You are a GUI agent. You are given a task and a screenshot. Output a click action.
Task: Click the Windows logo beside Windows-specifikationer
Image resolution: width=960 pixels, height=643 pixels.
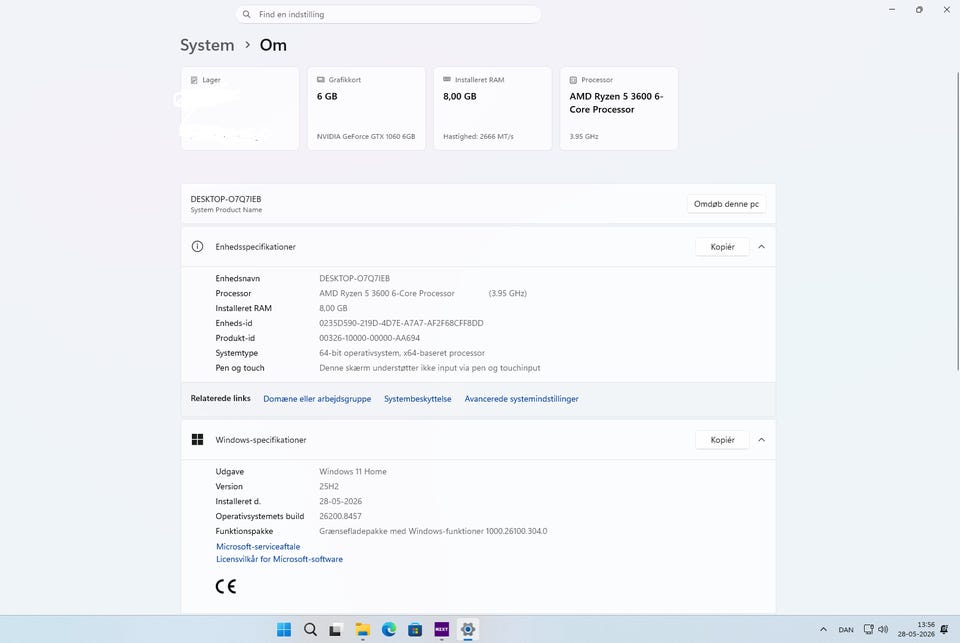[x=197, y=440]
